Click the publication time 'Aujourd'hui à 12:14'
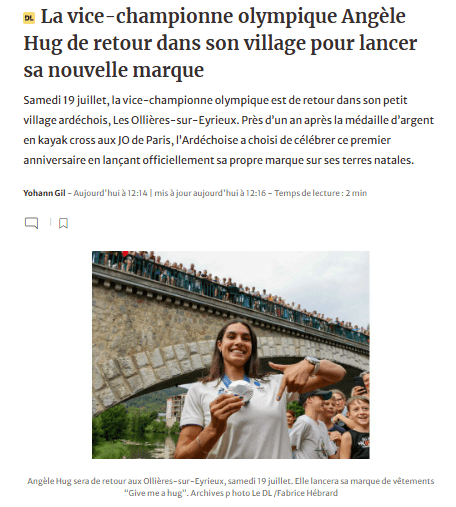This screenshot has width=456, height=507. (110, 193)
